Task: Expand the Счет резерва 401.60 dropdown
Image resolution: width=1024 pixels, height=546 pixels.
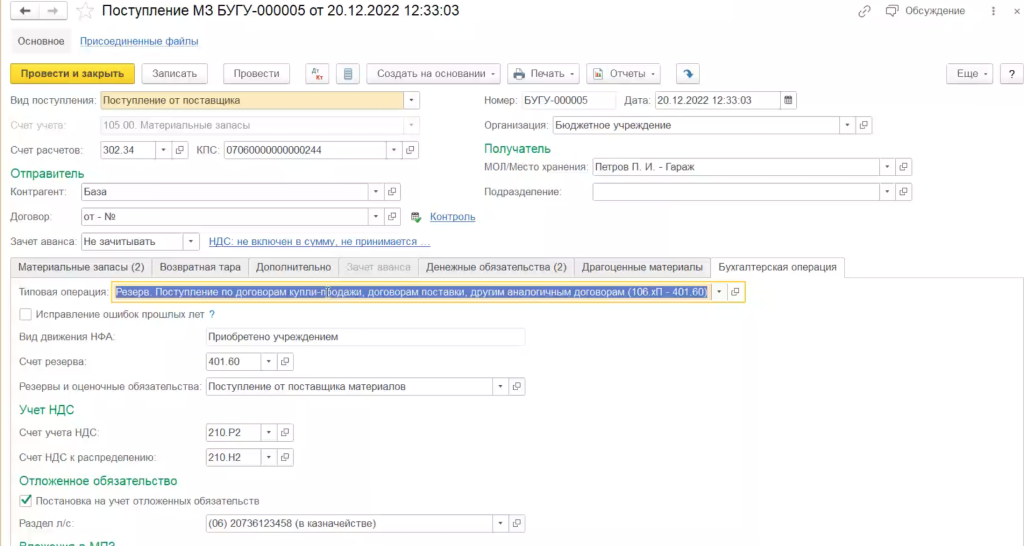Action: tap(267, 361)
